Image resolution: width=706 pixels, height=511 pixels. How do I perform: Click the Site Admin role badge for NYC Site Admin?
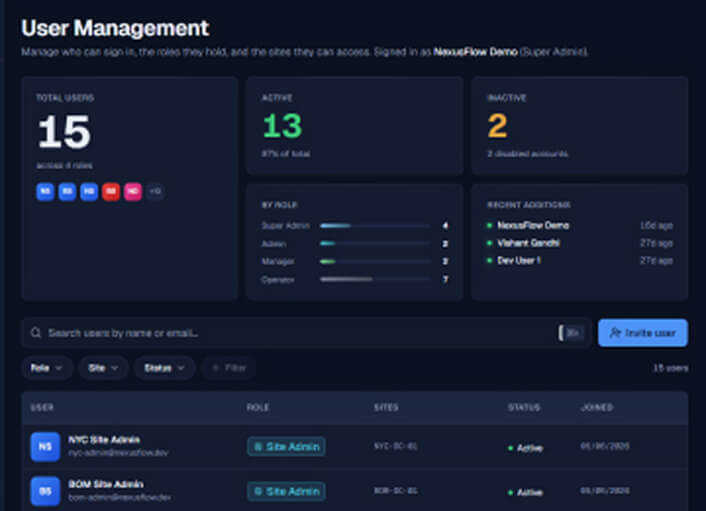[x=286, y=447]
